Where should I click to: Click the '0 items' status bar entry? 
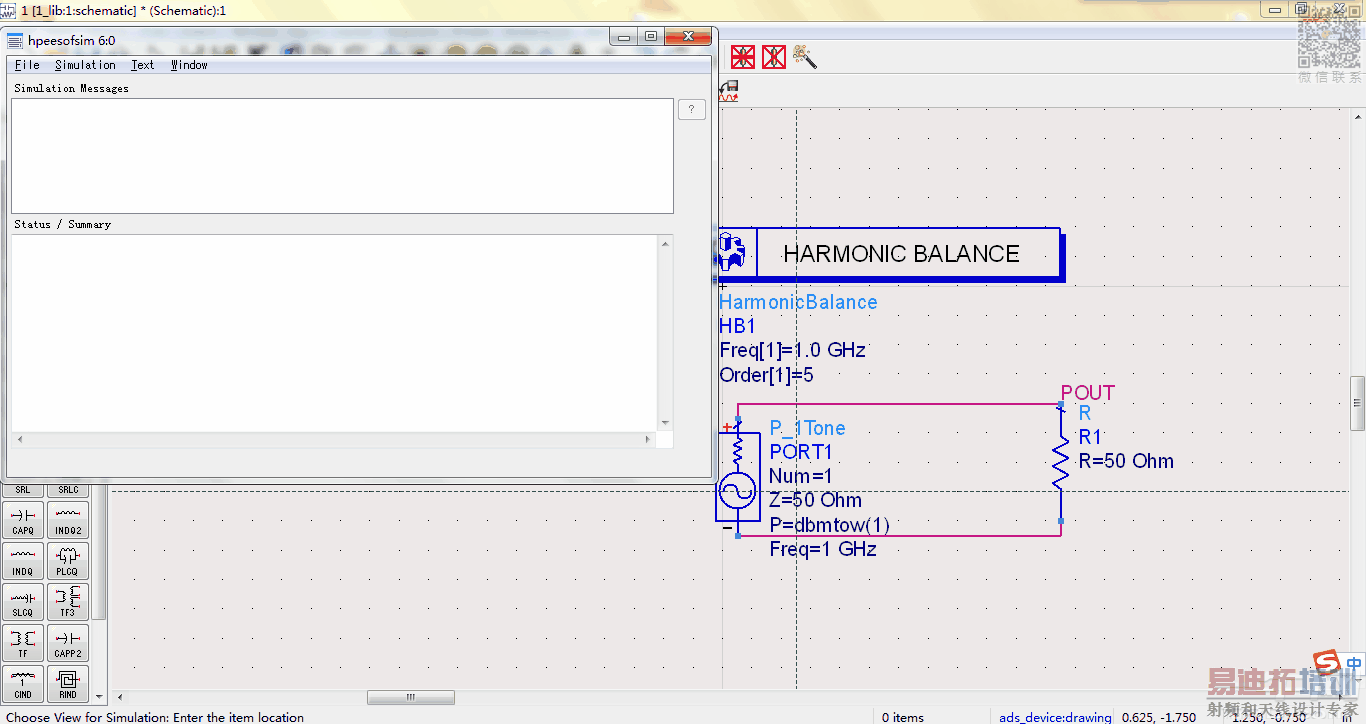pos(903,717)
